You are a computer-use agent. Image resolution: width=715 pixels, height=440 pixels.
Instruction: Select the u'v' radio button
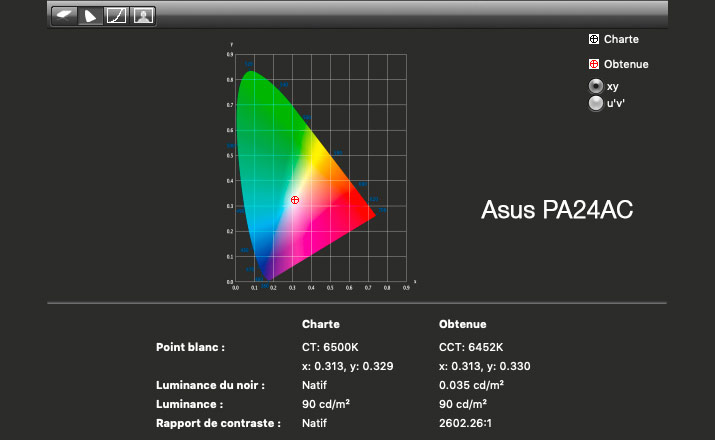tap(596, 103)
